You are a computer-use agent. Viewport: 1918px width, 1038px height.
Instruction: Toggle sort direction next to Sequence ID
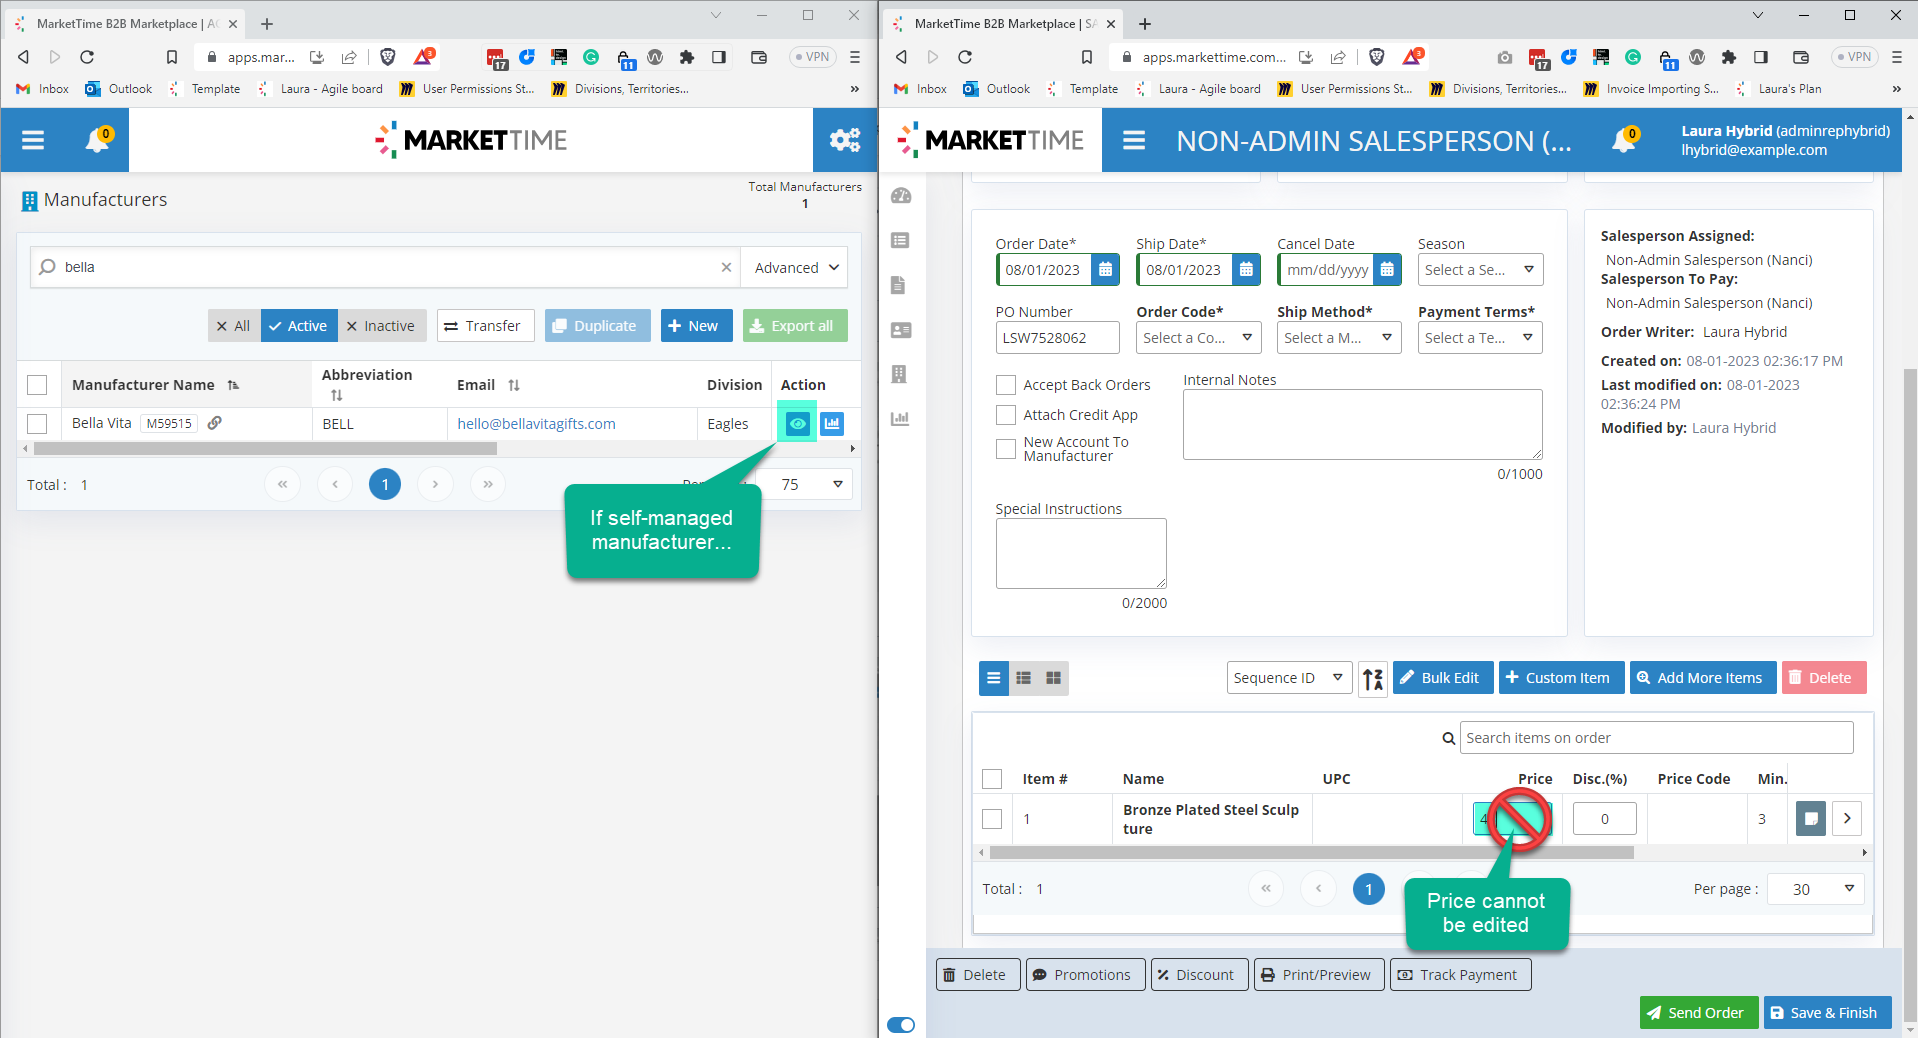click(x=1373, y=679)
